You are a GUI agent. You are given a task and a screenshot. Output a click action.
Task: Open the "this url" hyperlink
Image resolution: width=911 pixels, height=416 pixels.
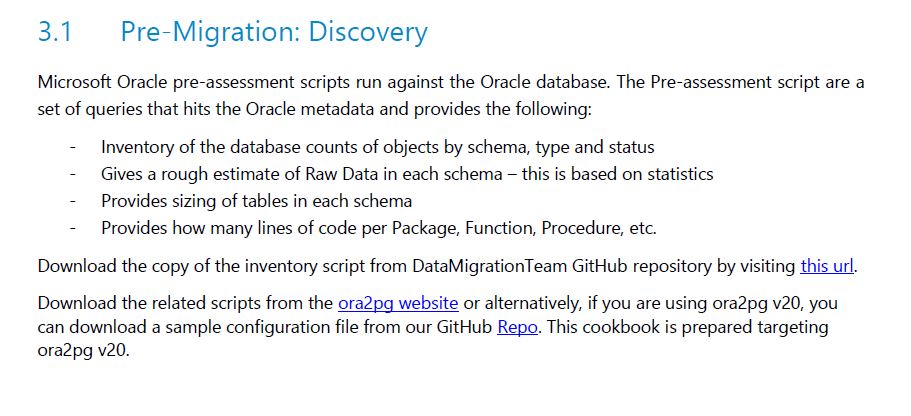pyautogui.click(x=827, y=267)
